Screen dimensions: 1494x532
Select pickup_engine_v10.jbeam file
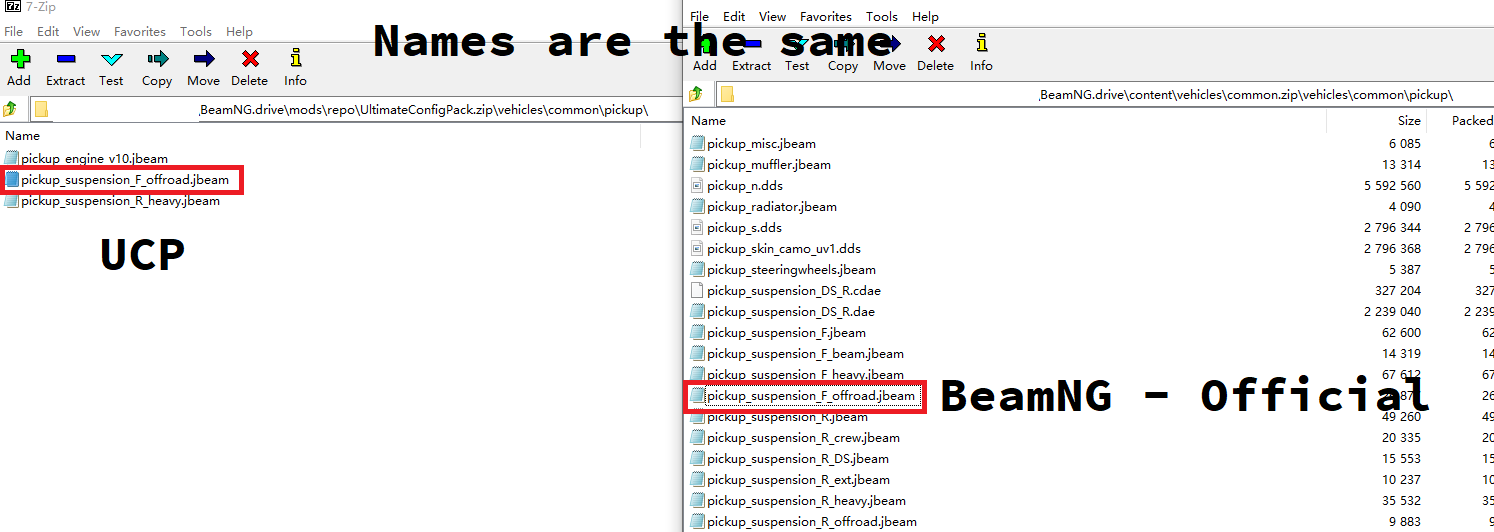(94, 159)
